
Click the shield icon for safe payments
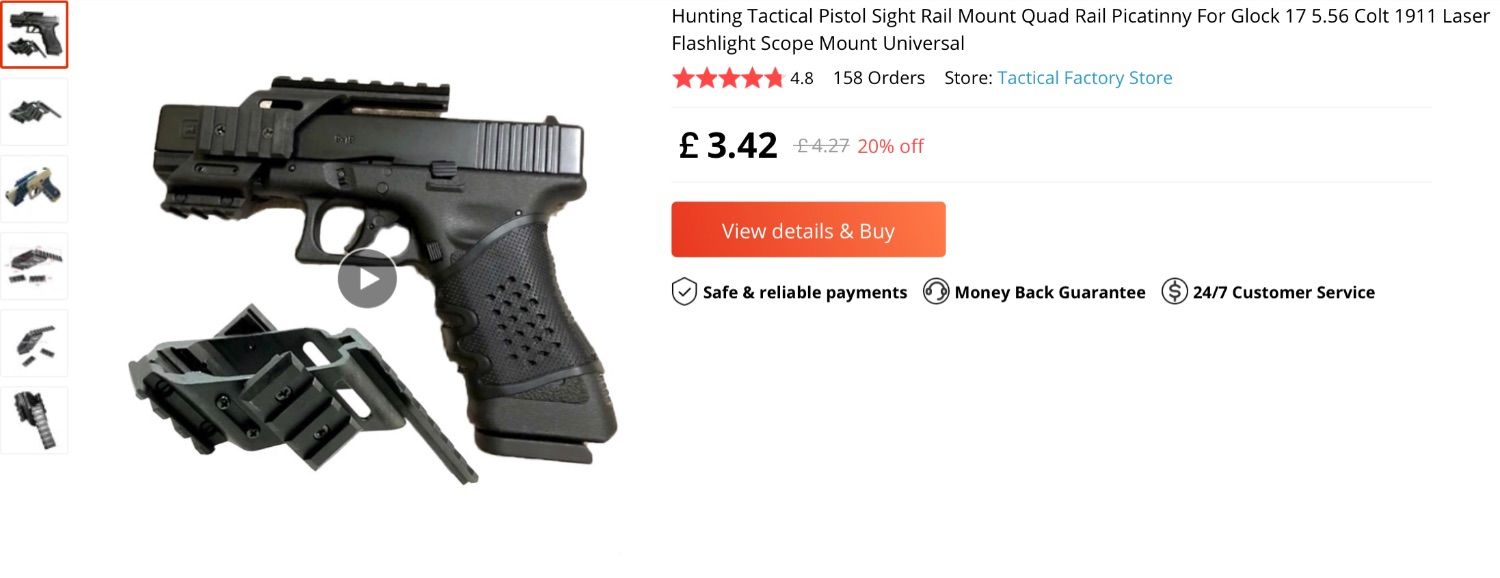click(684, 292)
